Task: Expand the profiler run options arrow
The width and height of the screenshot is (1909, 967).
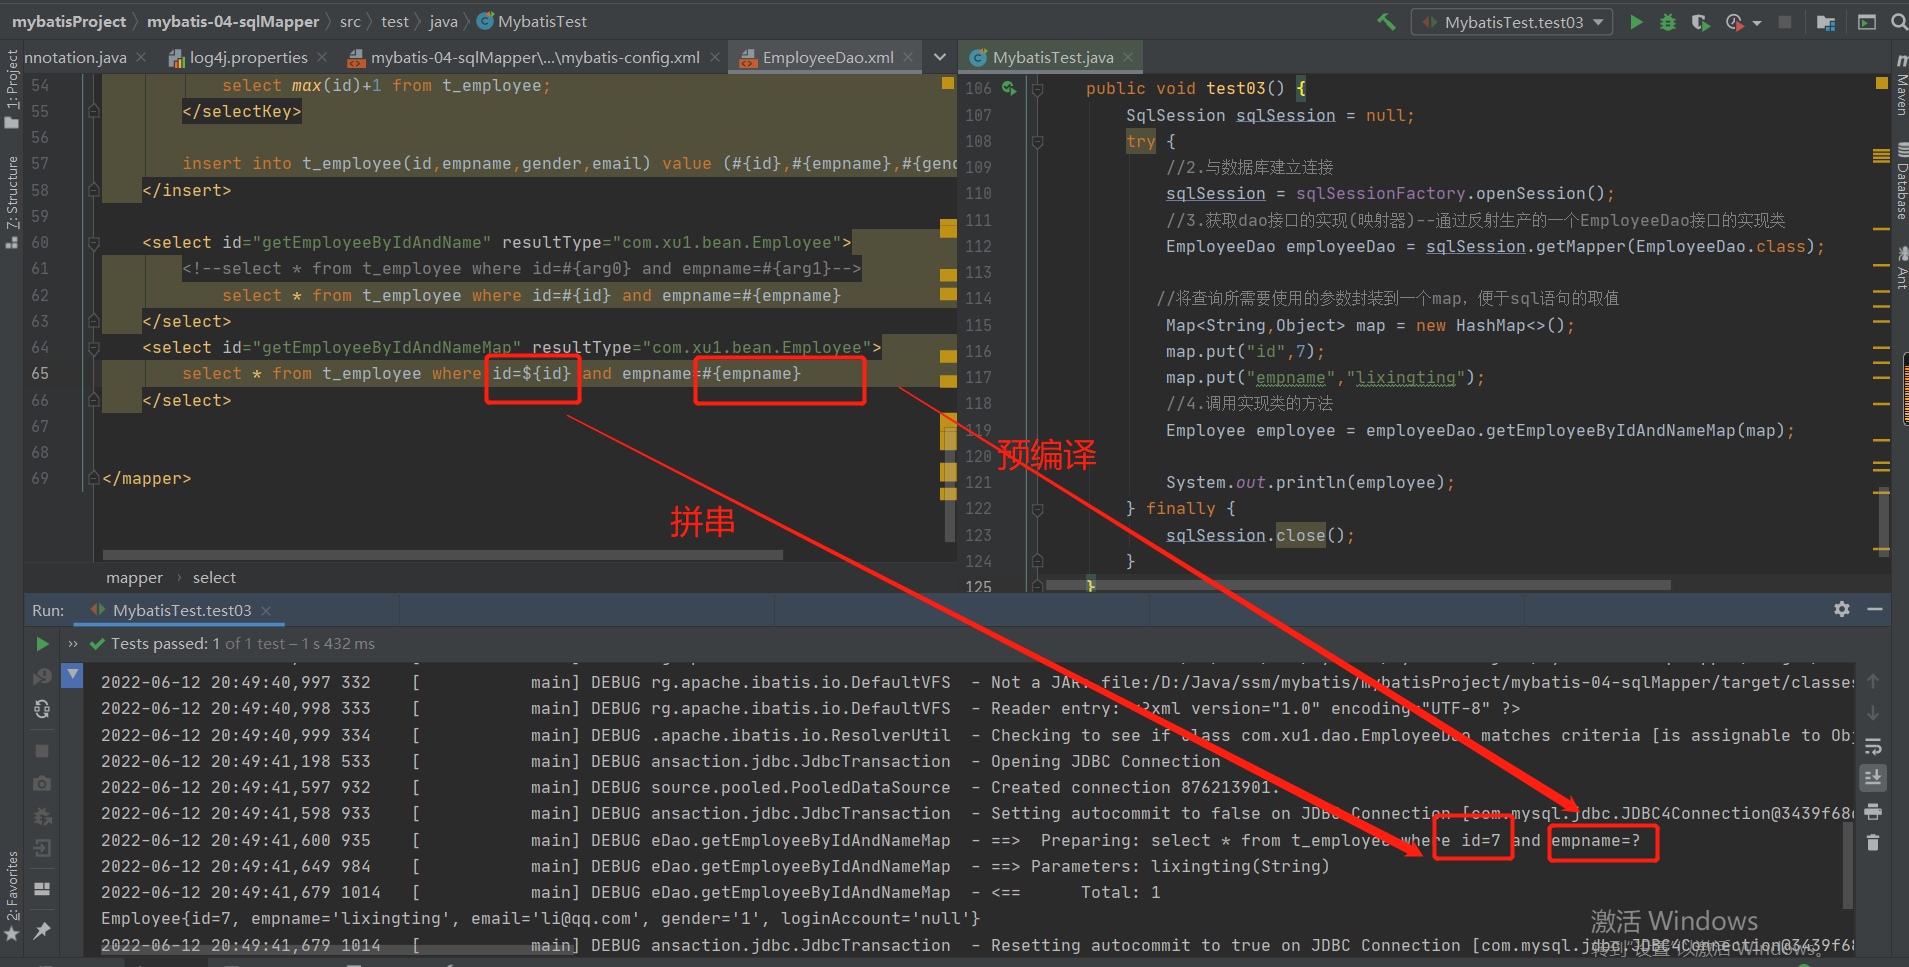Action: tap(1757, 22)
